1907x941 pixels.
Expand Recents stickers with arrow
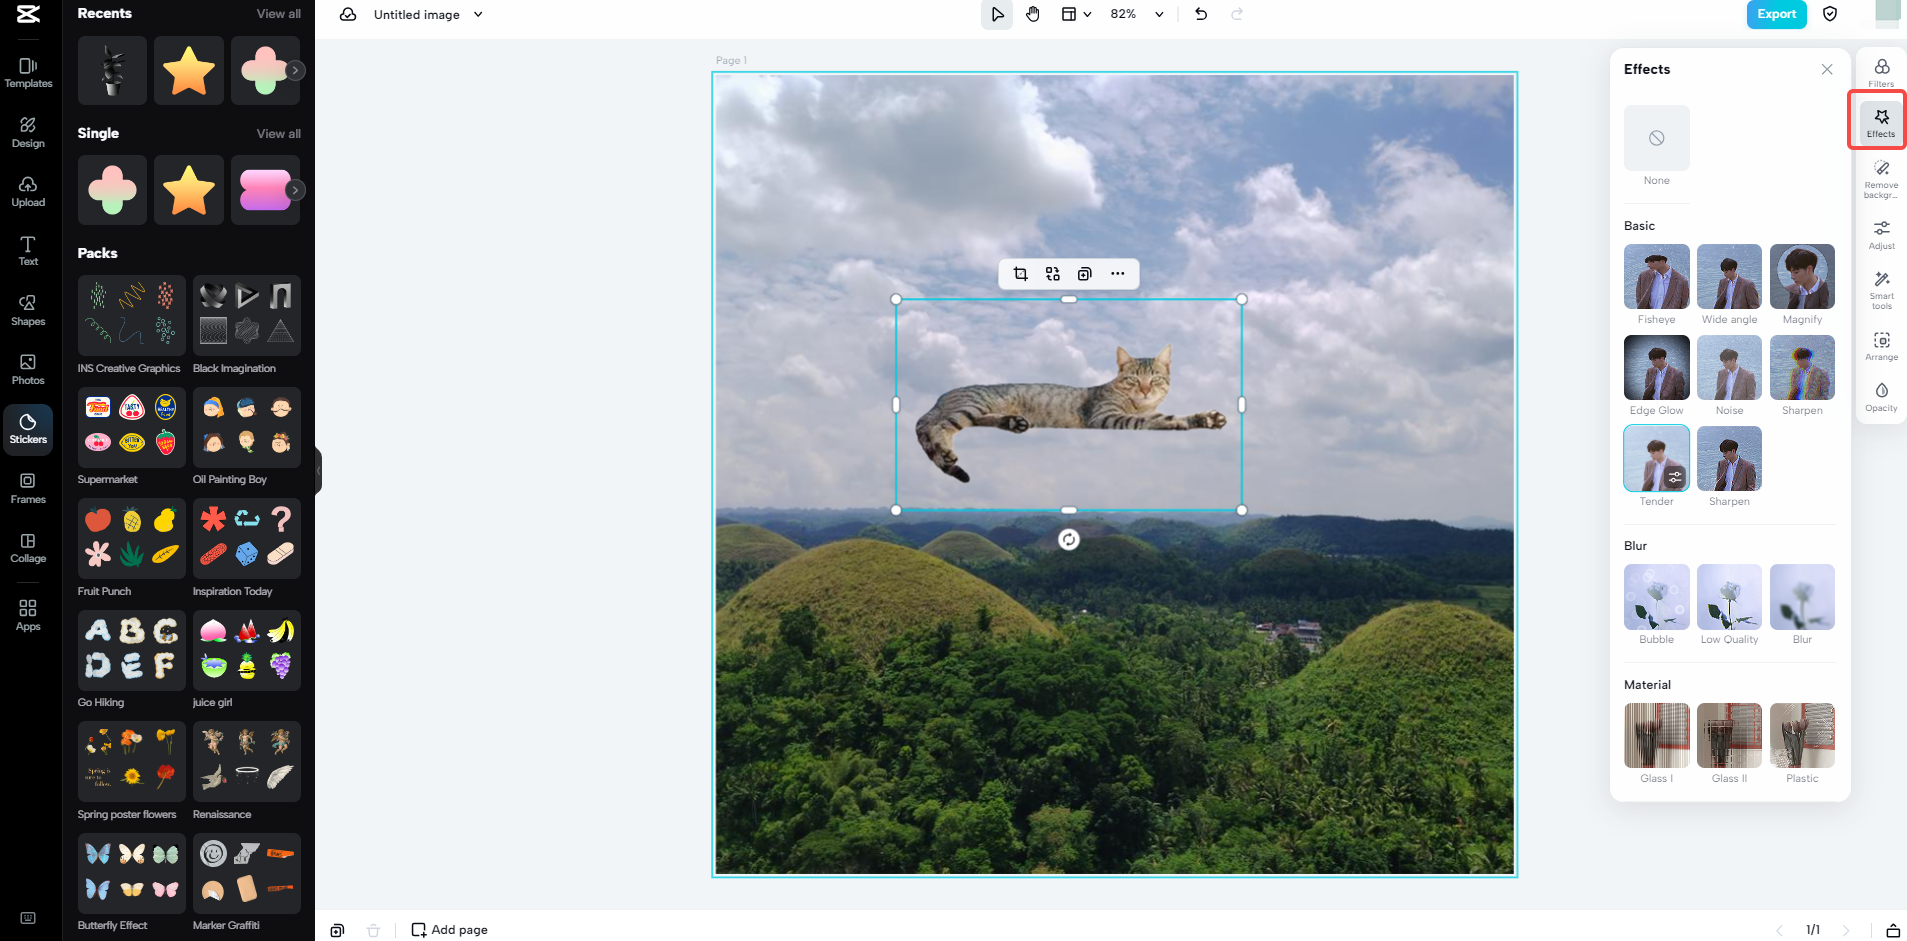[x=295, y=71]
